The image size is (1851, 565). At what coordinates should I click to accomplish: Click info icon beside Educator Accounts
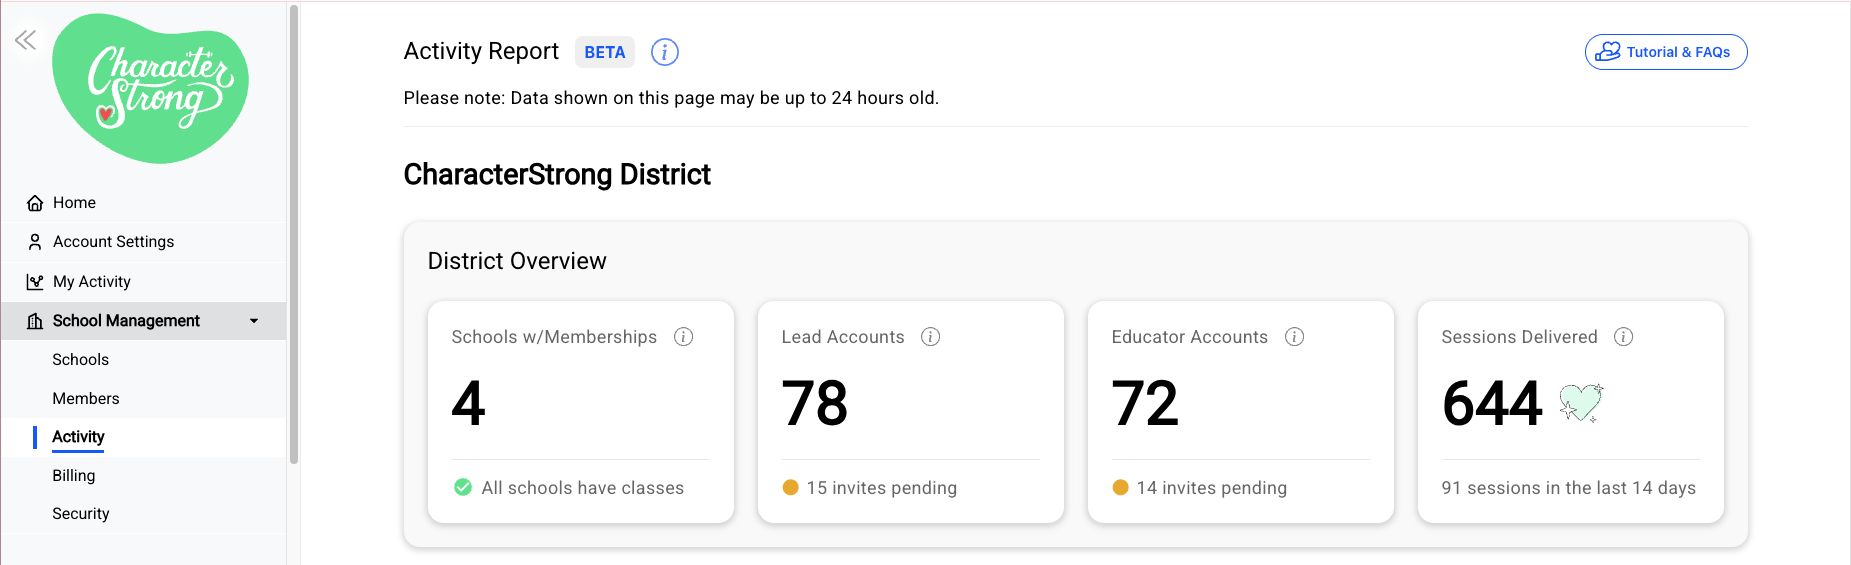tap(1295, 337)
